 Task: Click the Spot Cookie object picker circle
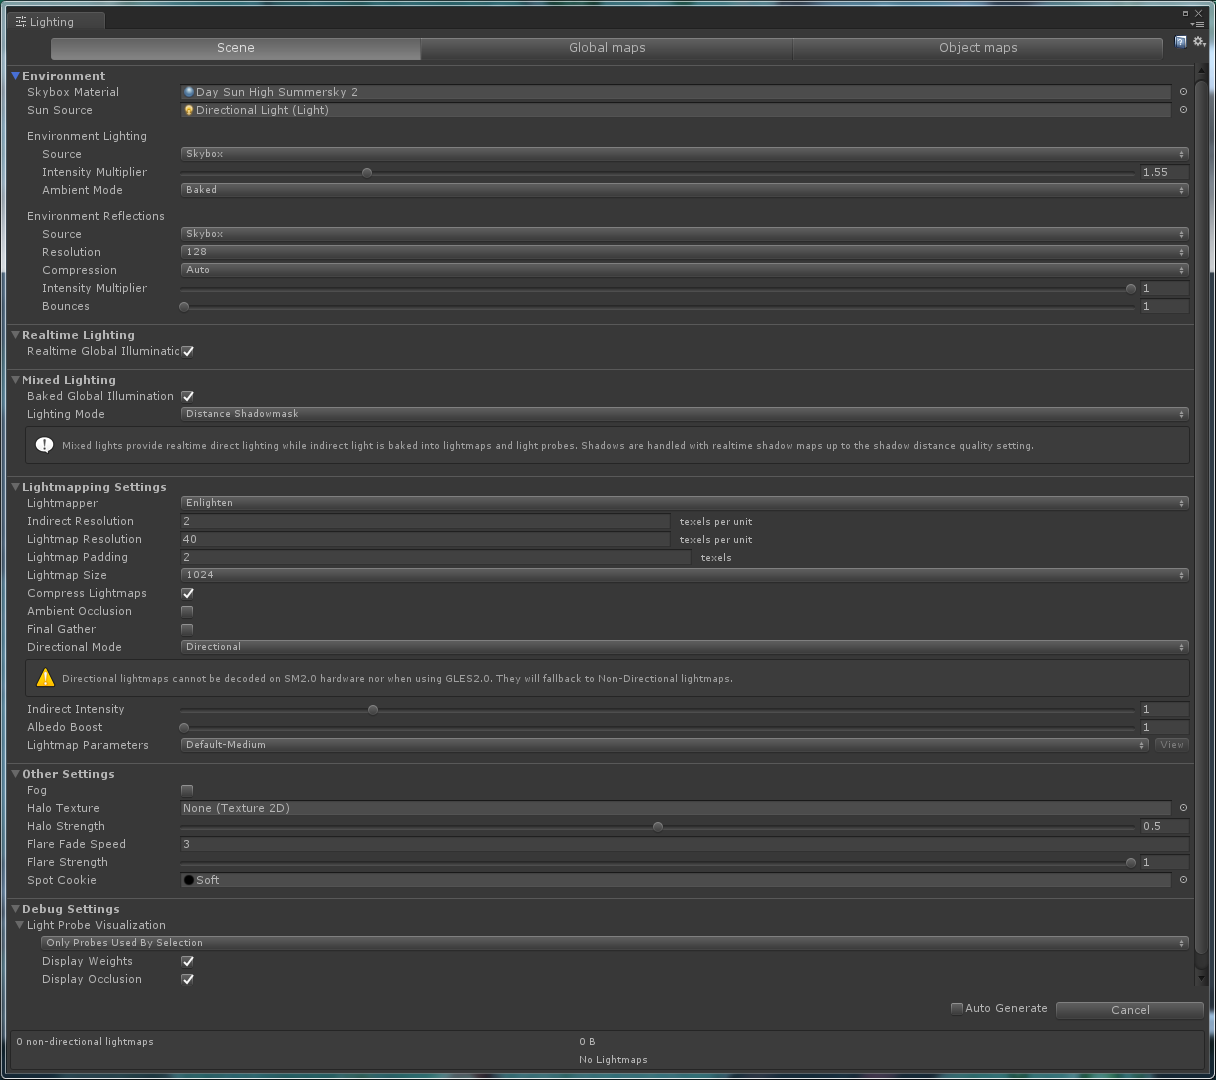tap(1183, 880)
